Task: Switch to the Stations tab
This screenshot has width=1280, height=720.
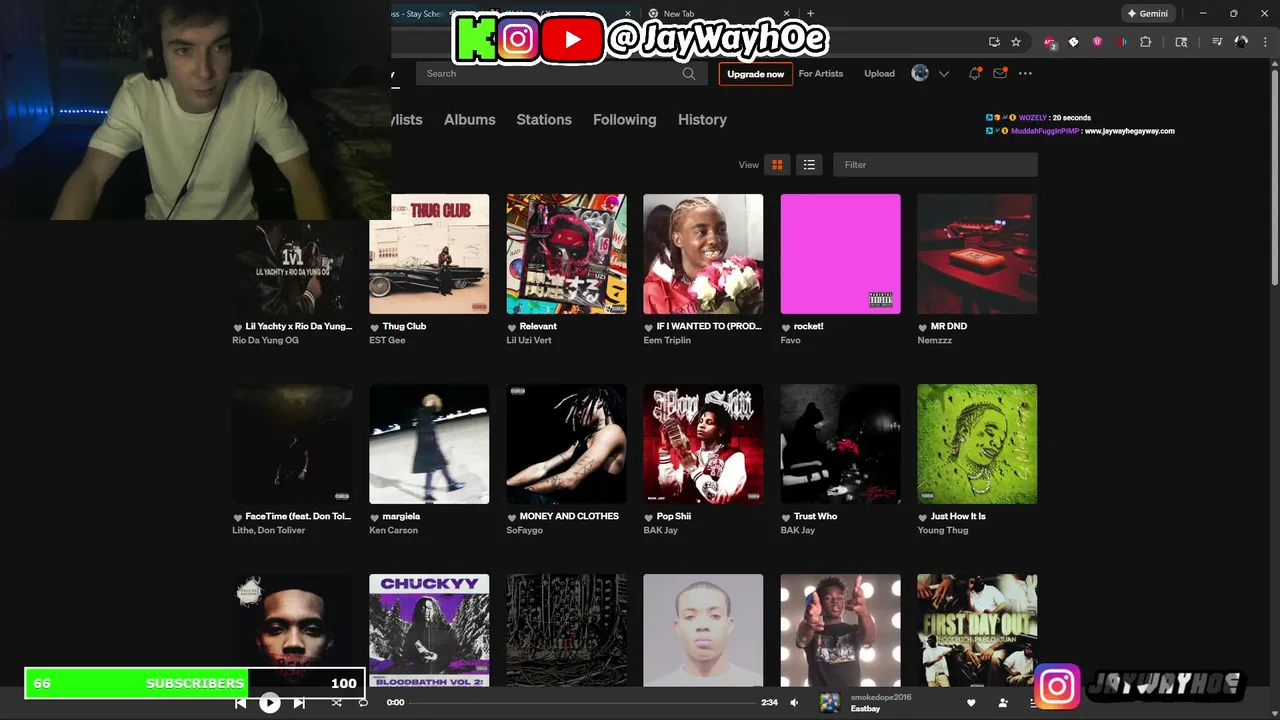Action: pos(544,119)
